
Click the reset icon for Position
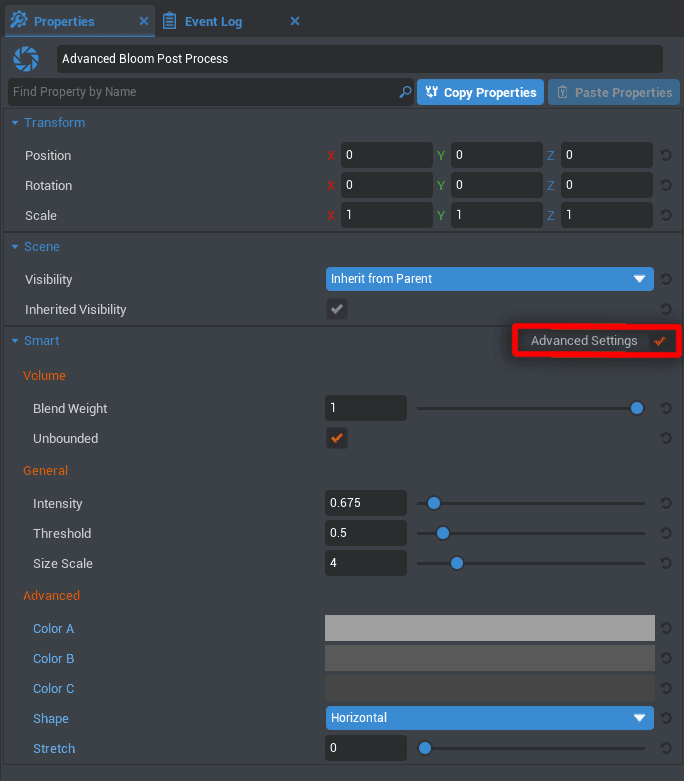(x=666, y=156)
